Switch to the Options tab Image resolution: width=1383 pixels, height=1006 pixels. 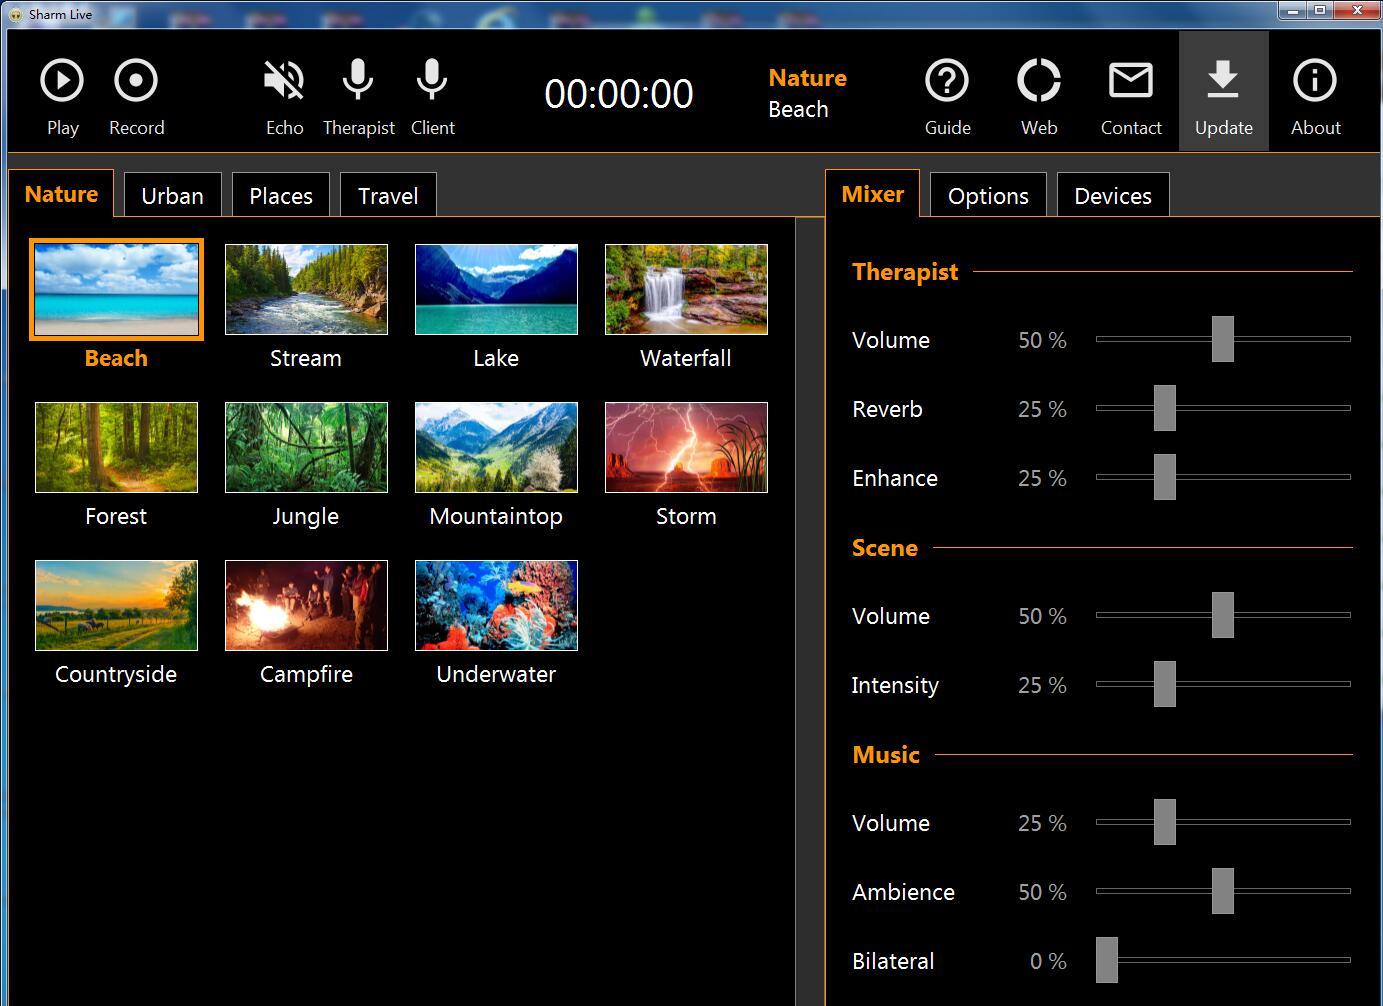coord(988,196)
